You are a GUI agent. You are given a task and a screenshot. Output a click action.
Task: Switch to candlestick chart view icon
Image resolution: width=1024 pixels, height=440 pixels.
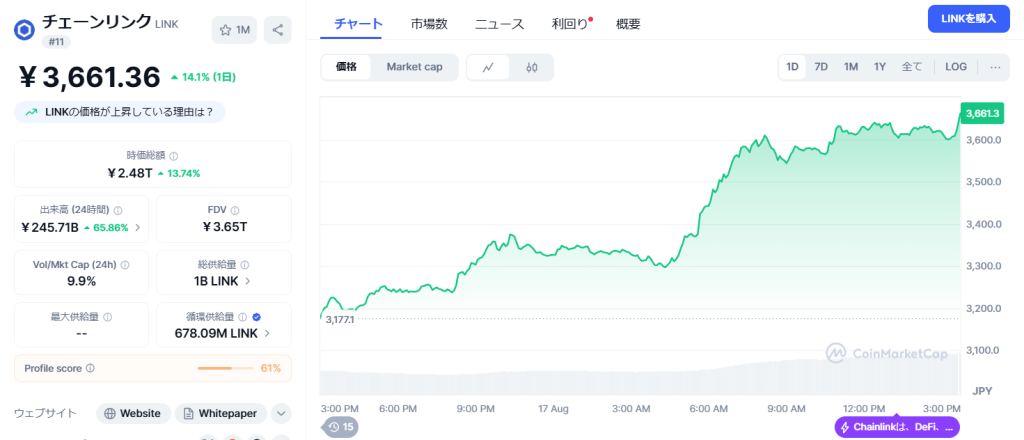point(531,67)
